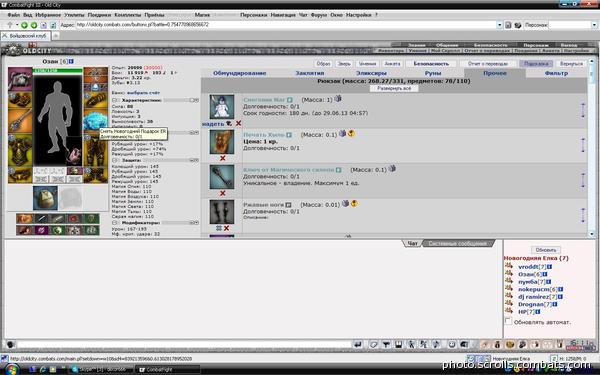Open the address bar dropdown arrow

tap(499, 25)
